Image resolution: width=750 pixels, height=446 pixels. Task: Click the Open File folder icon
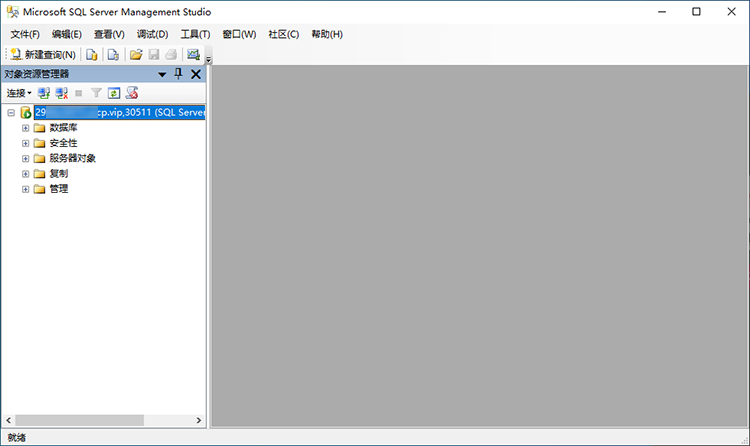click(x=136, y=54)
